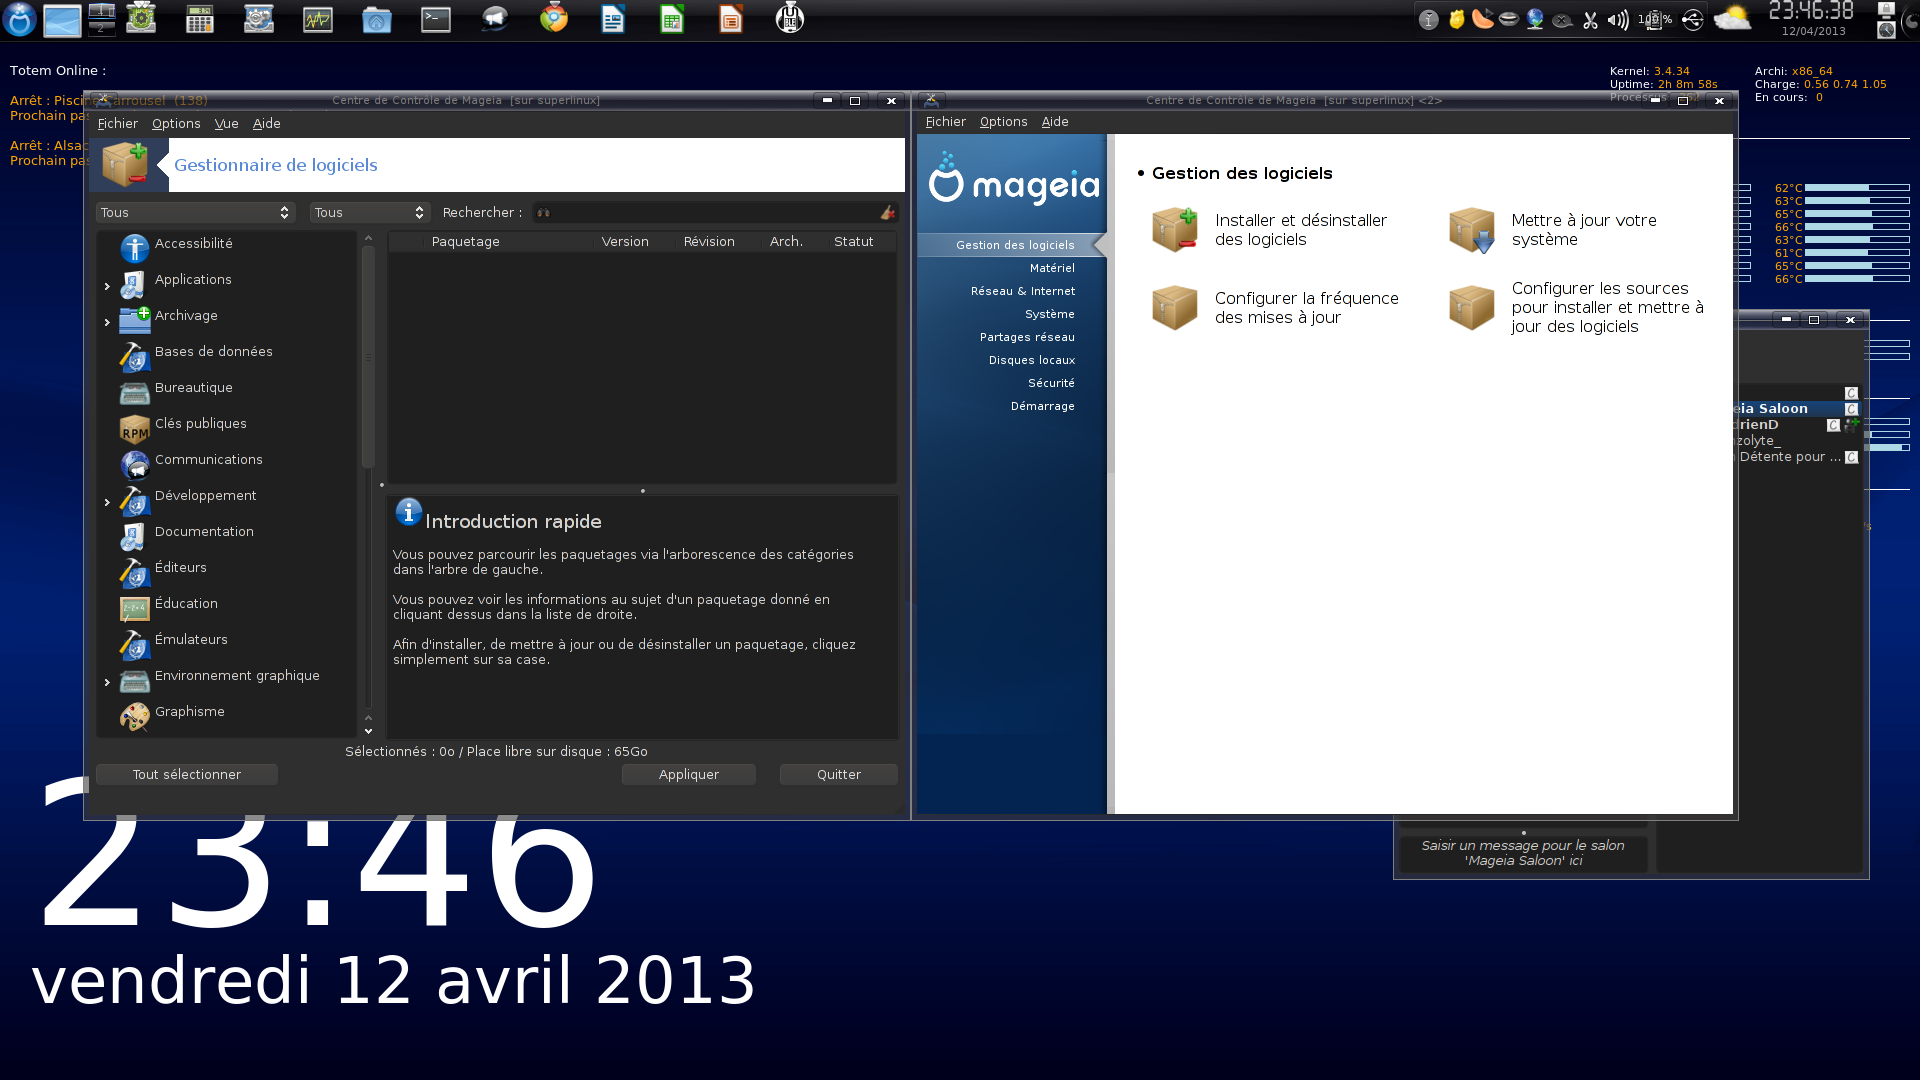This screenshot has height=1080, width=1920.
Task: Select the Réseau & Internet sidebar tab
Action: coord(1023,291)
